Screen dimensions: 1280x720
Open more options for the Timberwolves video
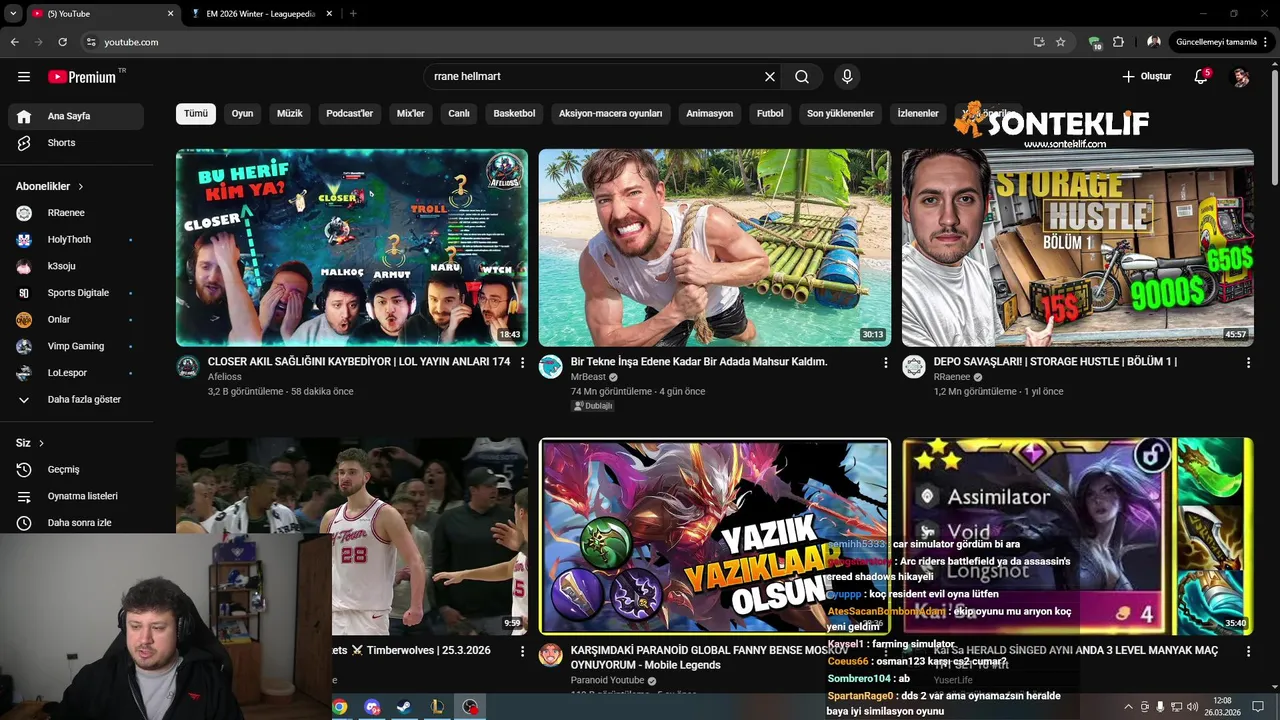click(522, 650)
